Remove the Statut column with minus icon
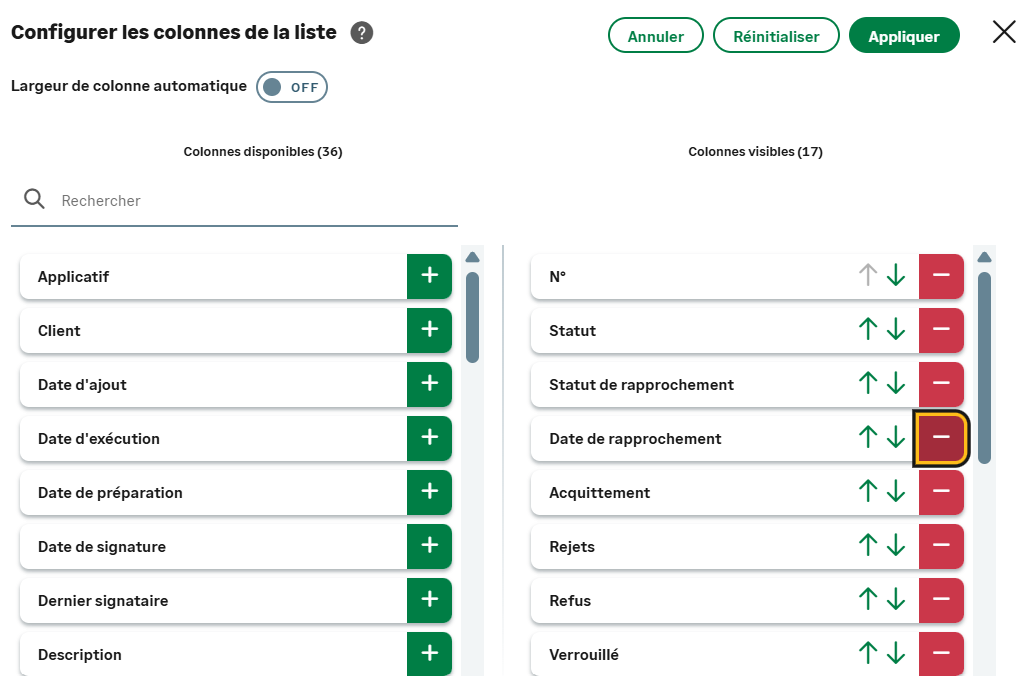 tap(941, 330)
